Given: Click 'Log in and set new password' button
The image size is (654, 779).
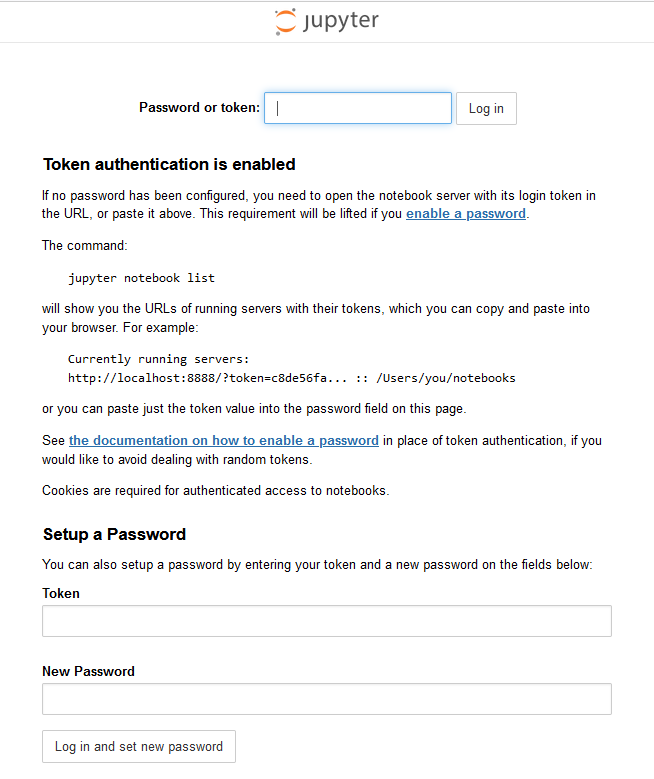Looking at the screenshot, I should tap(139, 746).
